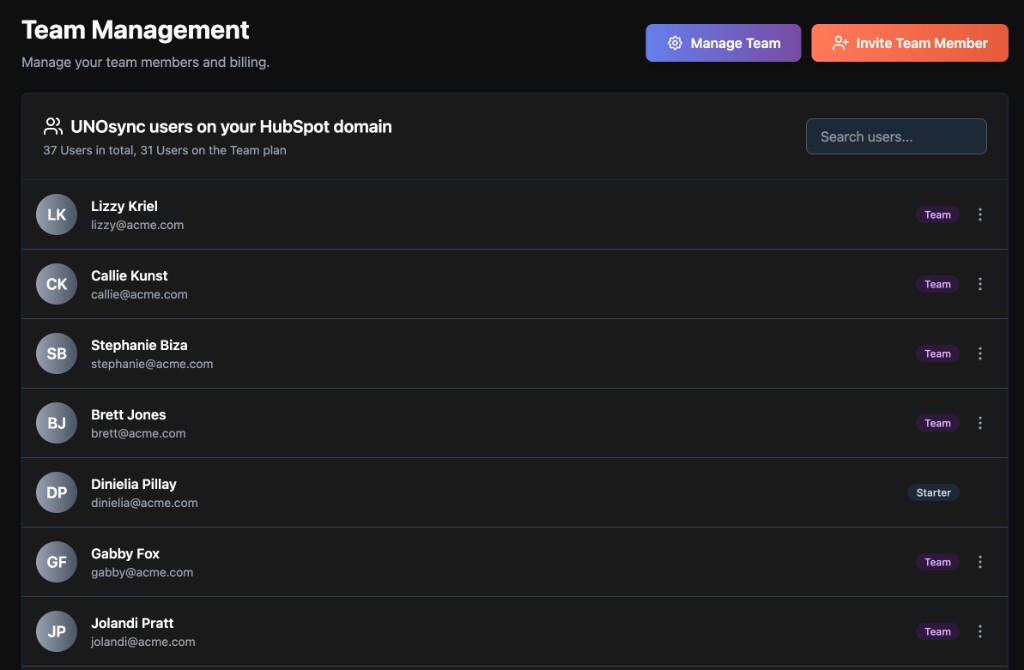This screenshot has height=670, width=1024.
Task: Select Brett Jones's name in the list
Action: (128, 415)
